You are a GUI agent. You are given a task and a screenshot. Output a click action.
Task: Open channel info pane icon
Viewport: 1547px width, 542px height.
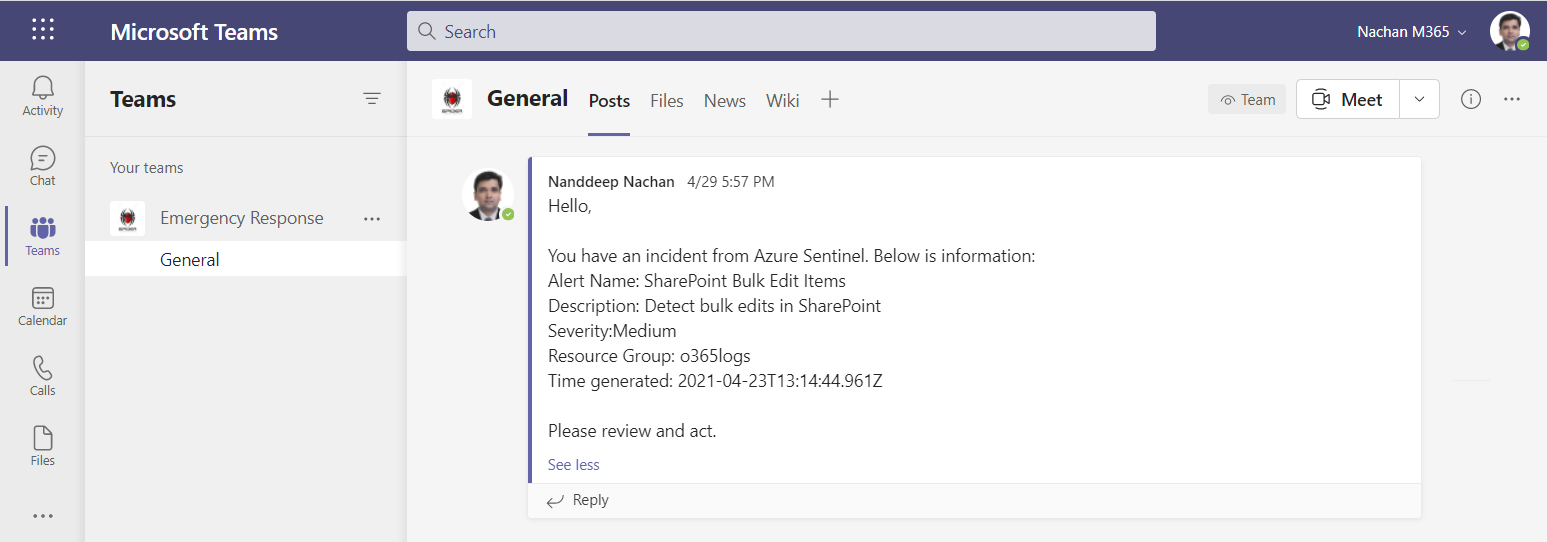[x=1470, y=99]
